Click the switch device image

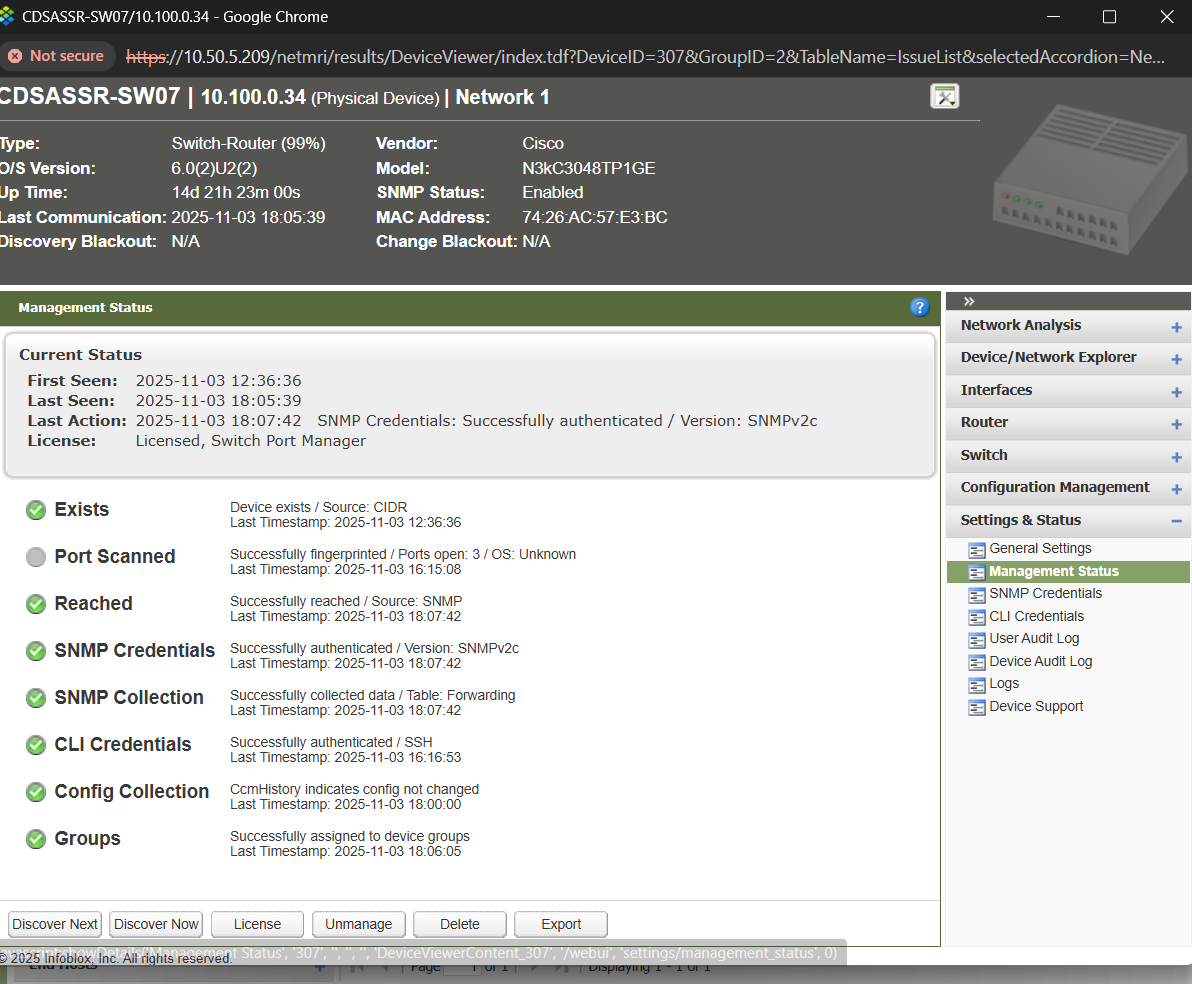pyautogui.click(x=1091, y=179)
